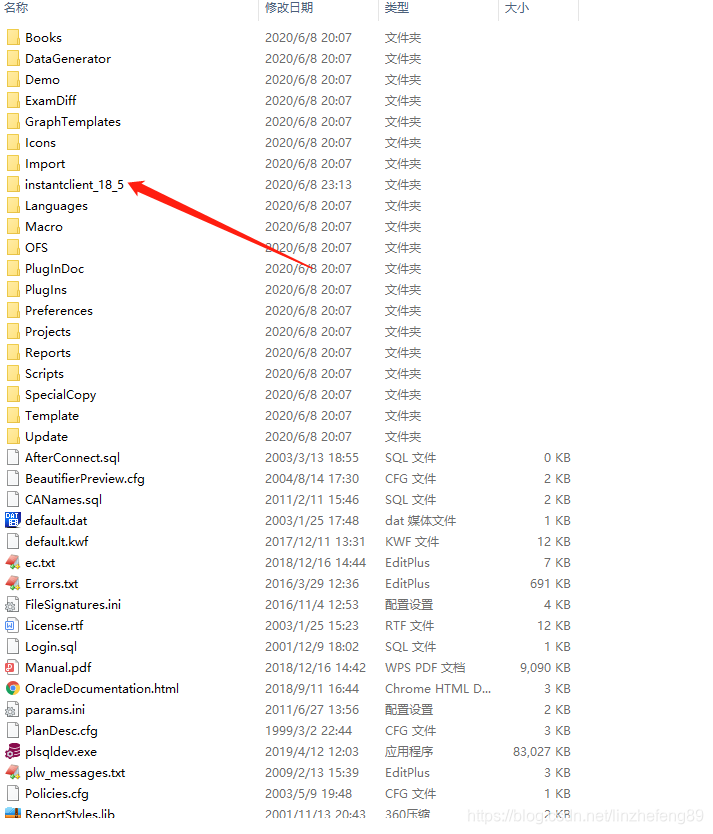Click the Errors.txt EditPlus icon
713x834 pixels.
point(13,583)
